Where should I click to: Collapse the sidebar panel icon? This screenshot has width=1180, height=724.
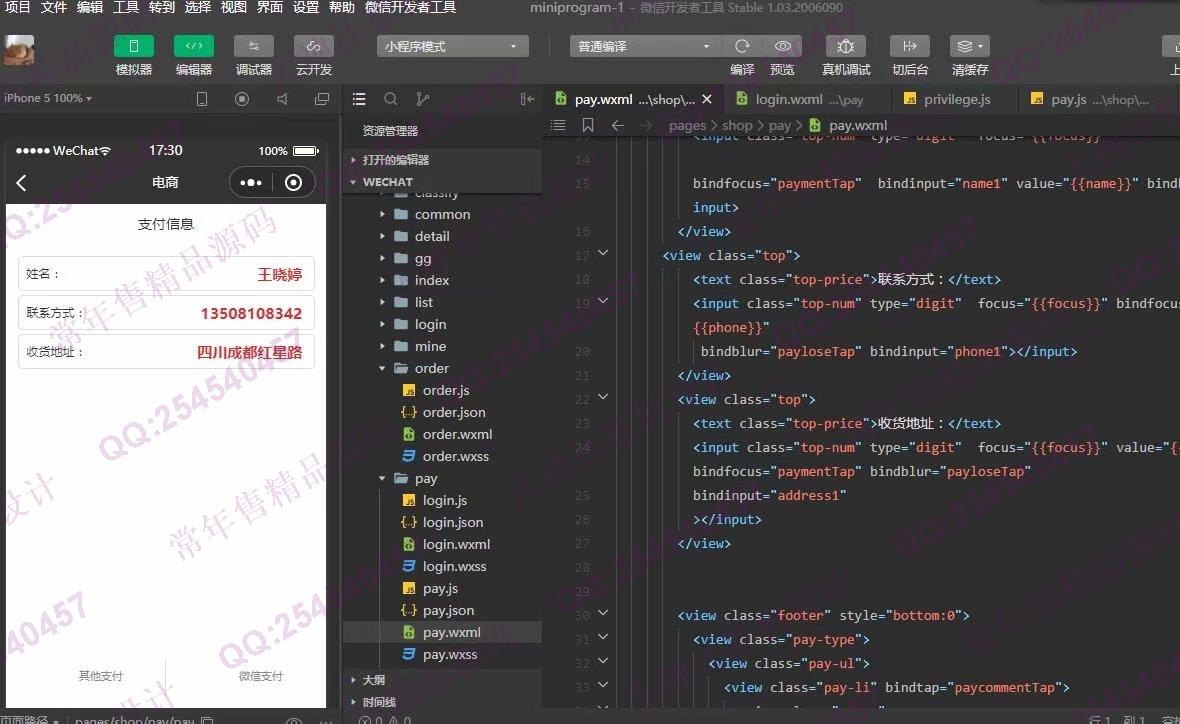[527, 99]
